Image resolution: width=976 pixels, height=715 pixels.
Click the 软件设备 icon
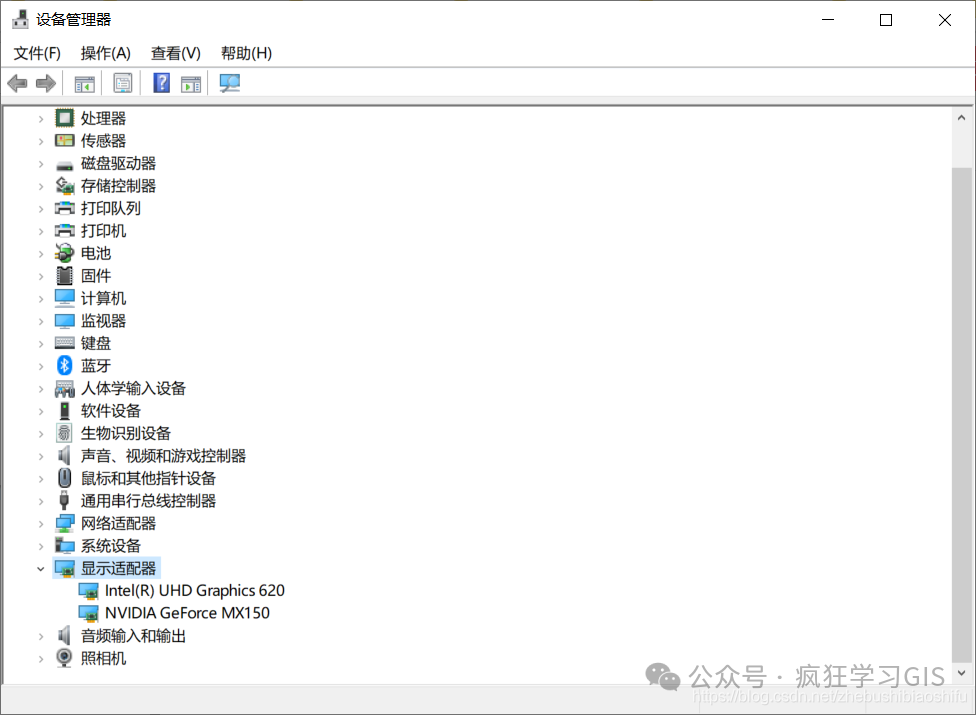(x=64, y=410)
